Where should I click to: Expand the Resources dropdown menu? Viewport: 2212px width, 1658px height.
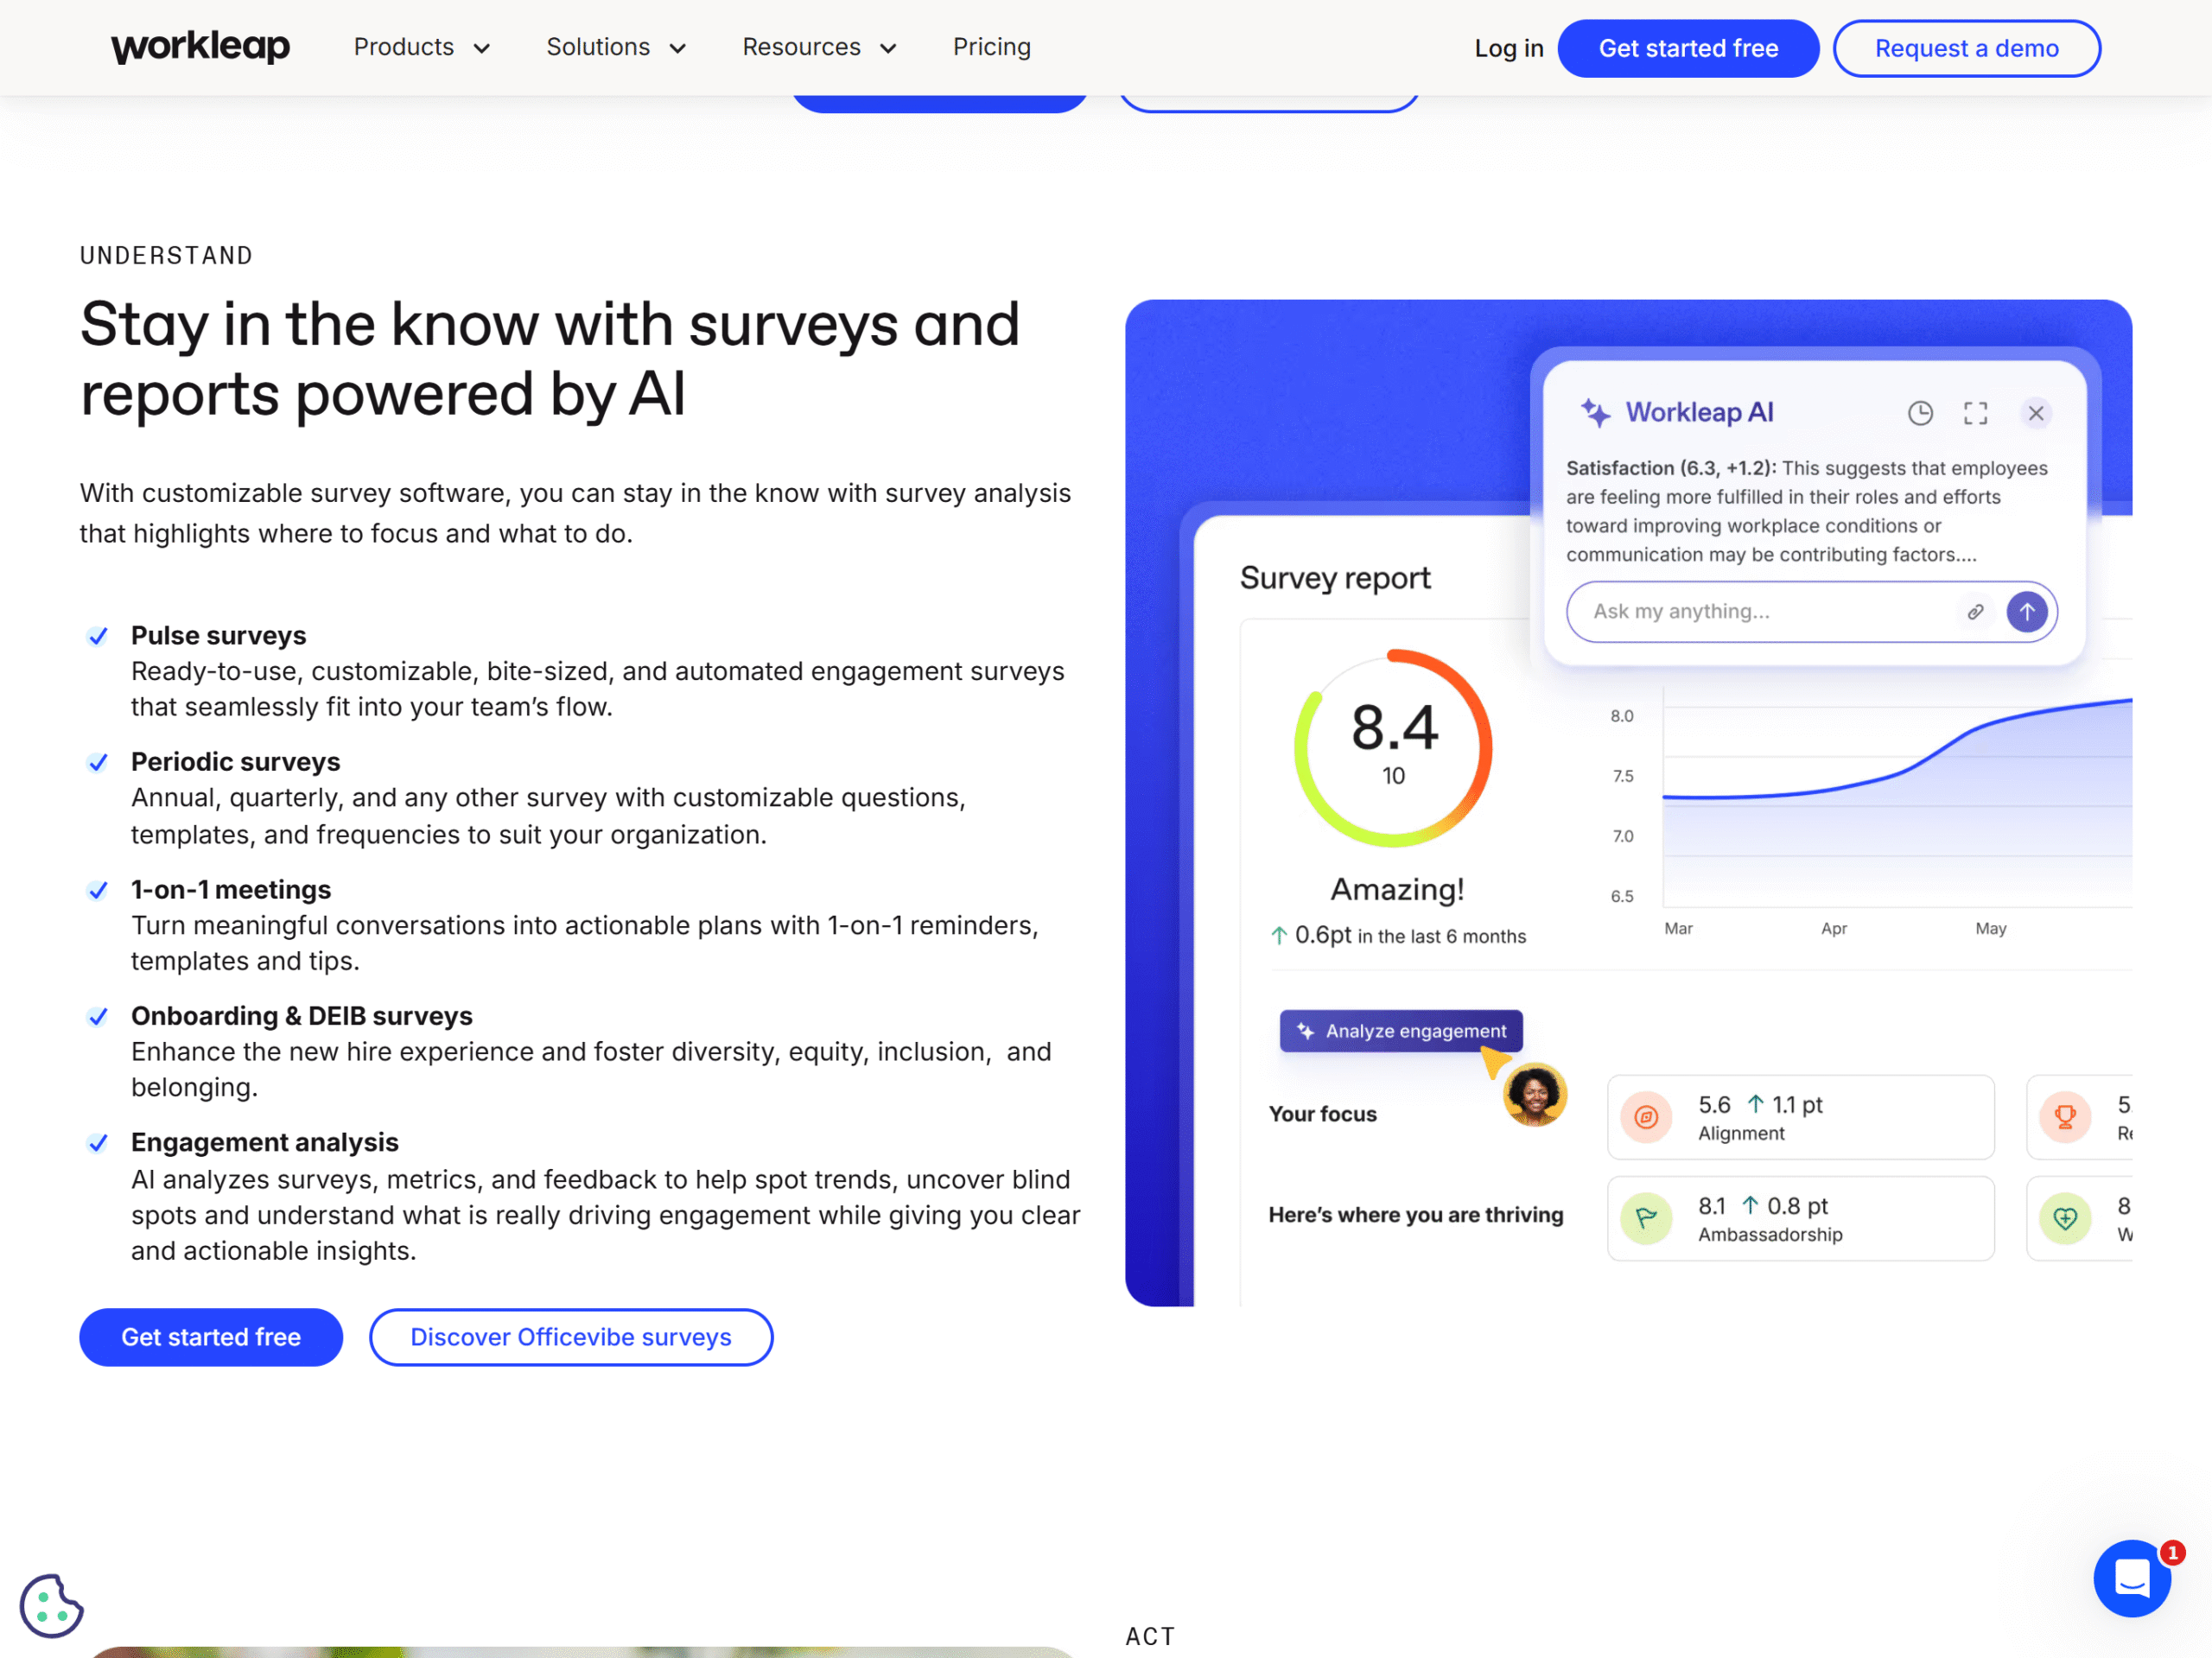pos(818,47)
